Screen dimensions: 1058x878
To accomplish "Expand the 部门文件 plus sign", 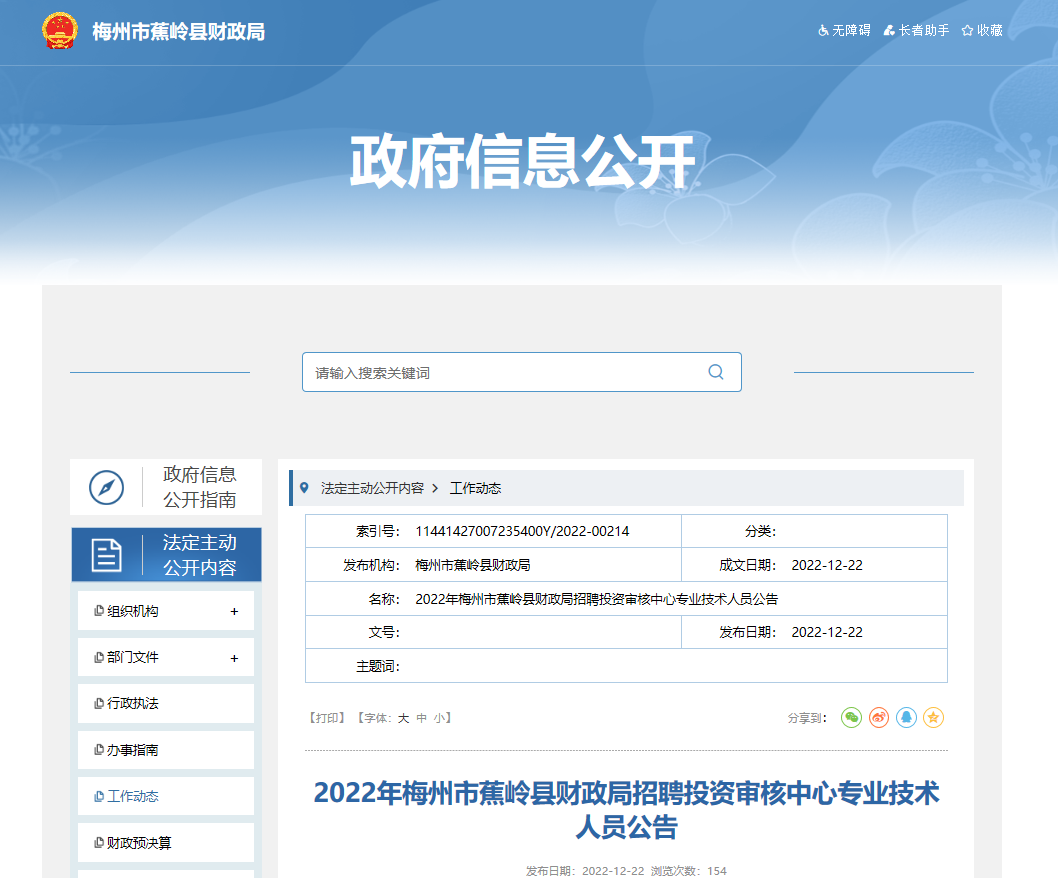I will point(234,658).
